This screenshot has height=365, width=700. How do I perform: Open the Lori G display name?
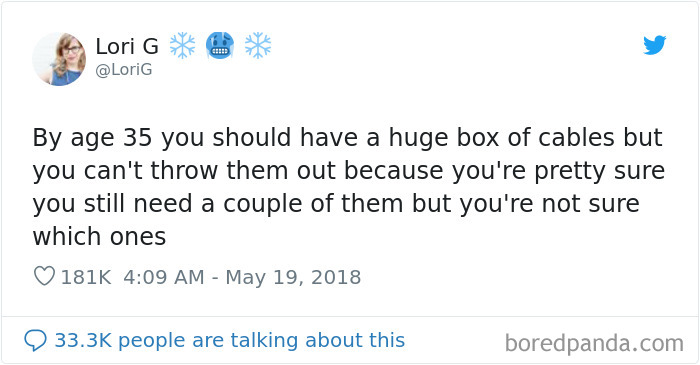[x=127, y=46]
